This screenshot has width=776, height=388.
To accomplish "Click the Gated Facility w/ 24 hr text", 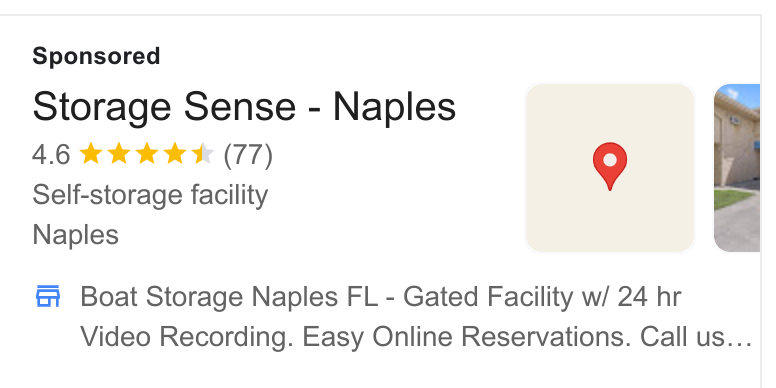I will coord(542,297).
